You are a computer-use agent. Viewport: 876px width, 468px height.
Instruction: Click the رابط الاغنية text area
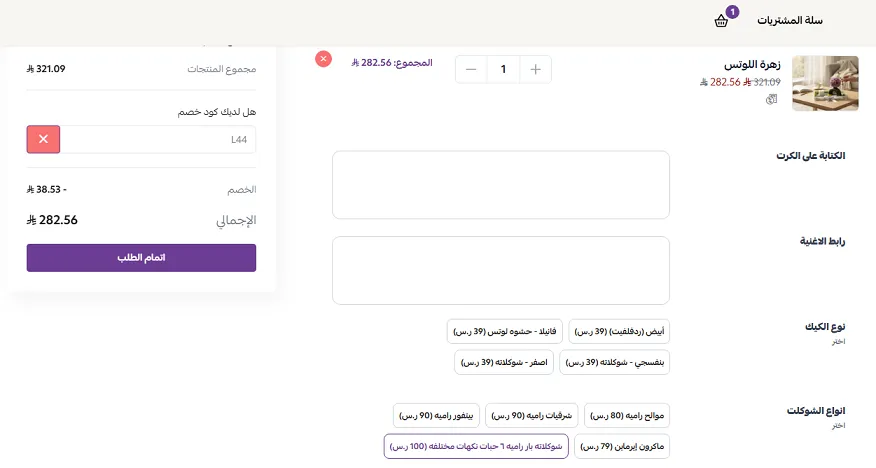(501, 270)
